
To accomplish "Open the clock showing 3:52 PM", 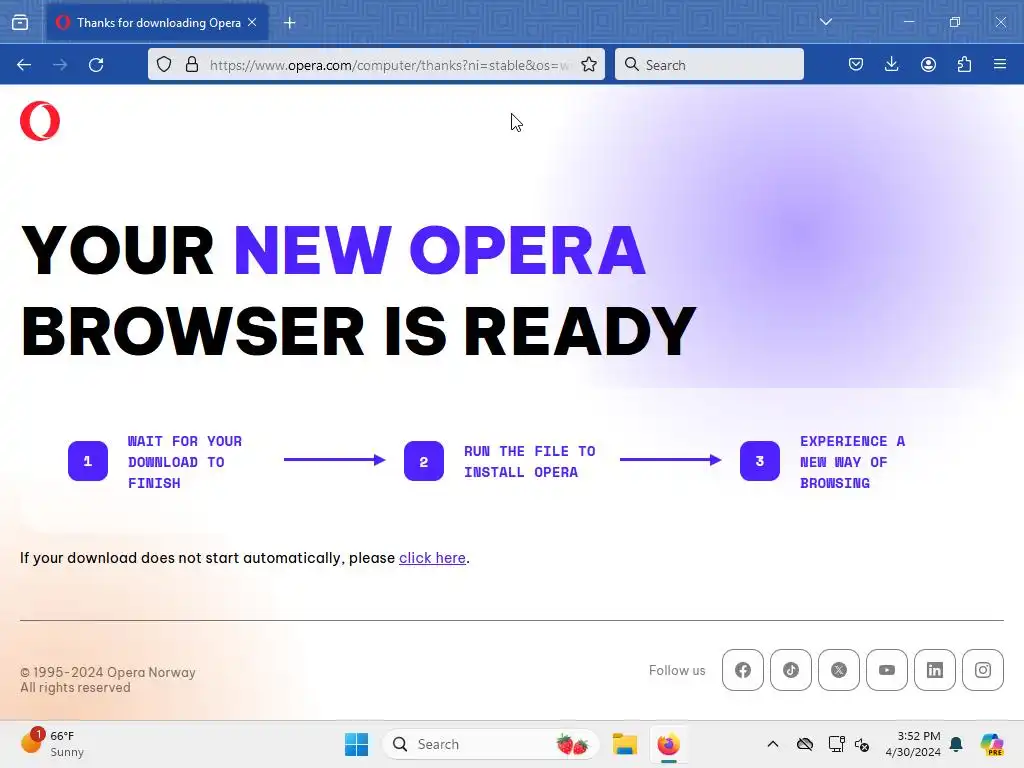I will pyautogui.click(x=913, y=744).
